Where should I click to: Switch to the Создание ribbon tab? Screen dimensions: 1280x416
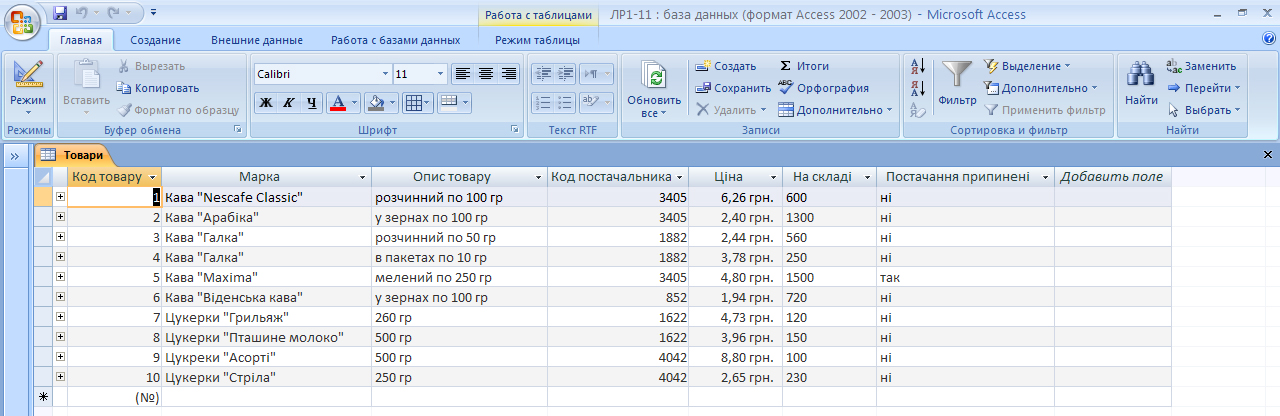pos(155,40)
